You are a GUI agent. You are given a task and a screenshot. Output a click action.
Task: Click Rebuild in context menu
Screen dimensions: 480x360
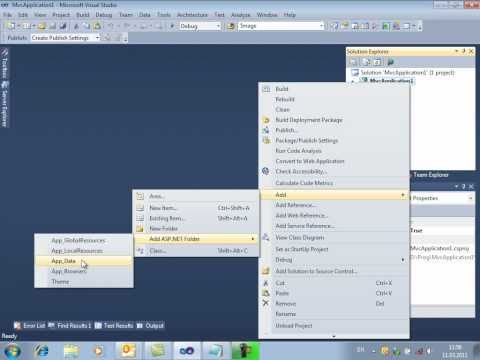334,99
